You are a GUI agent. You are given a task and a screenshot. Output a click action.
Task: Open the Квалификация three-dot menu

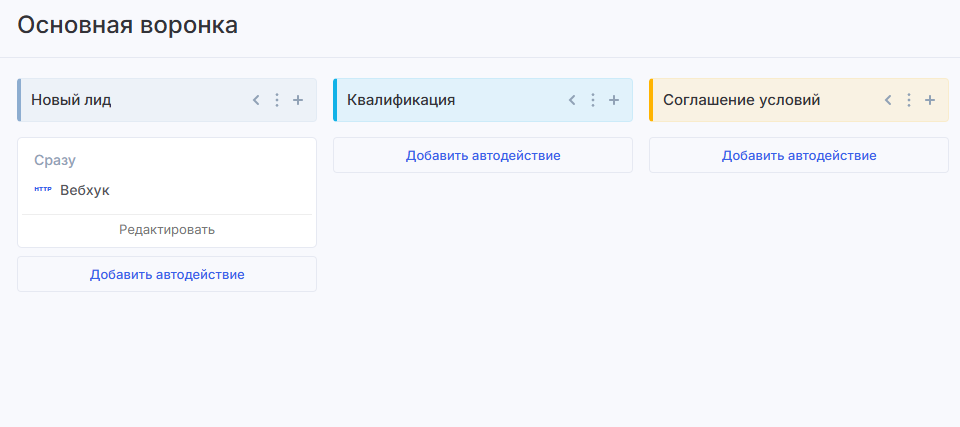click(593, 100)
